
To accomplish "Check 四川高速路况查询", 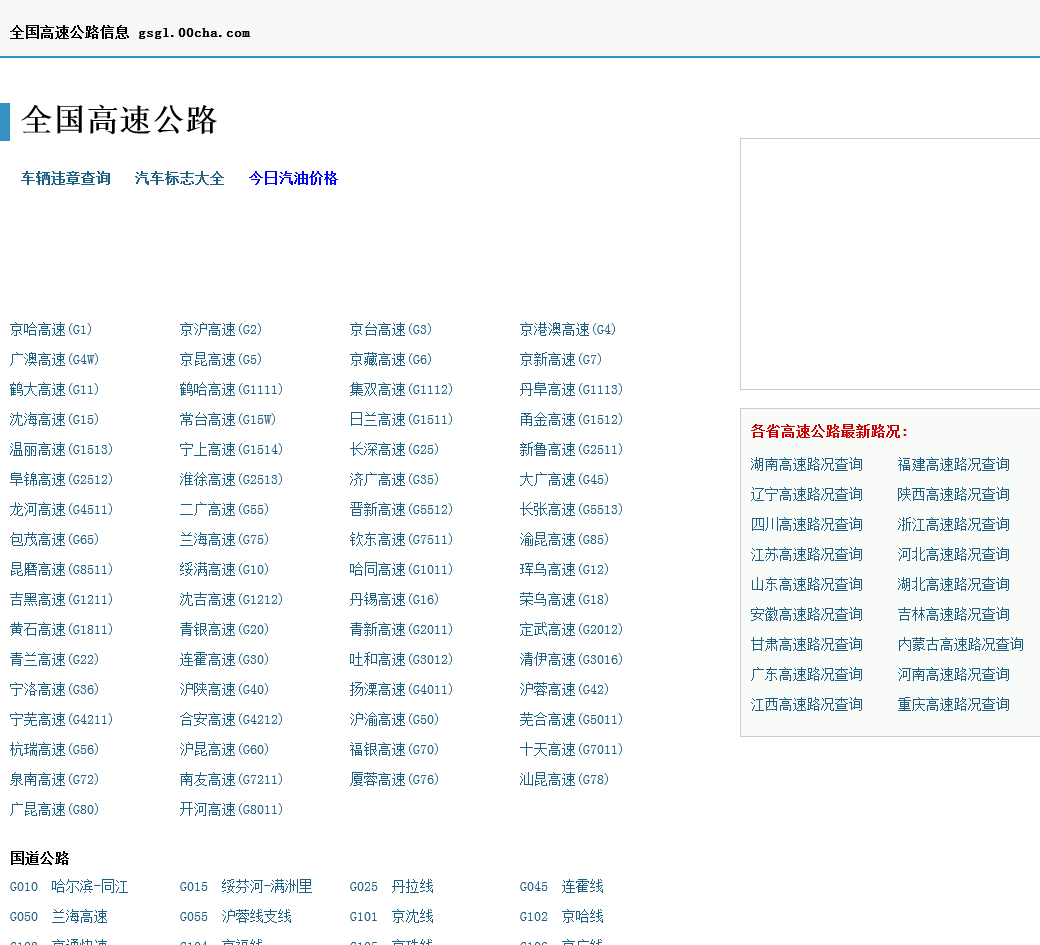I will click(x=807, y=525).
